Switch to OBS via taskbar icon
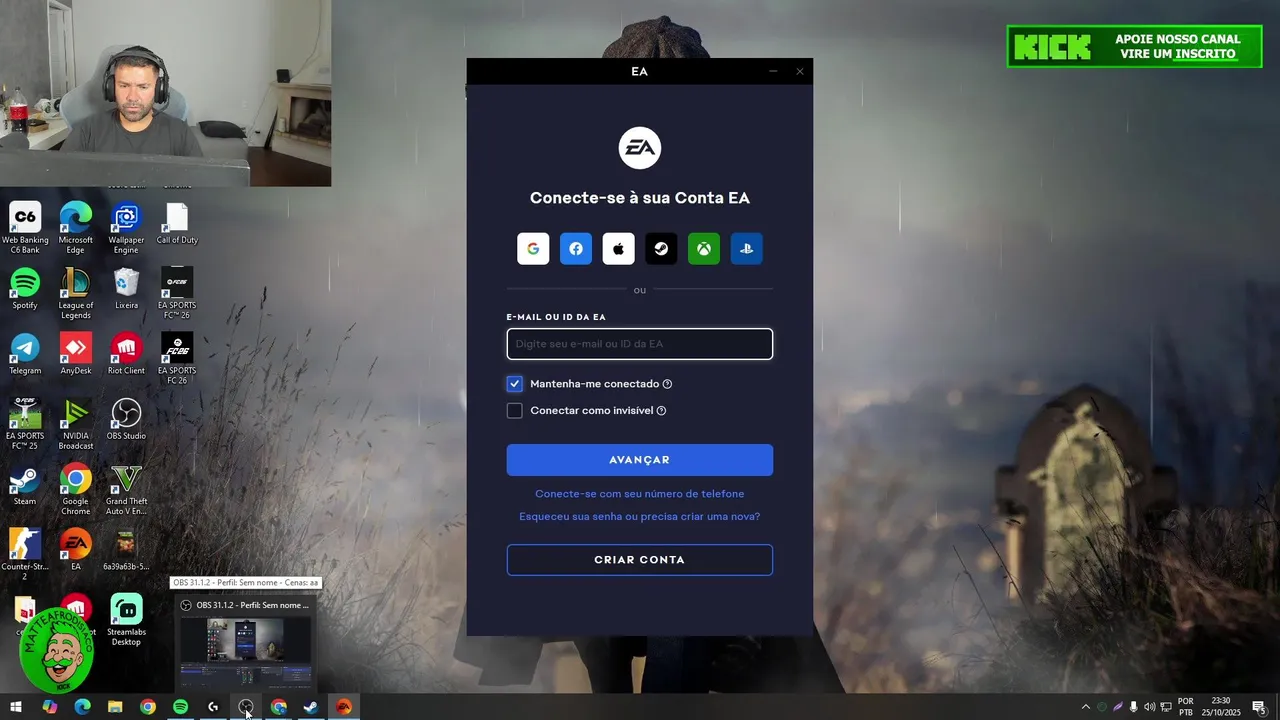Image resolution: width=1280 pixels, height=720 pixels. click(x=246, y=707)
